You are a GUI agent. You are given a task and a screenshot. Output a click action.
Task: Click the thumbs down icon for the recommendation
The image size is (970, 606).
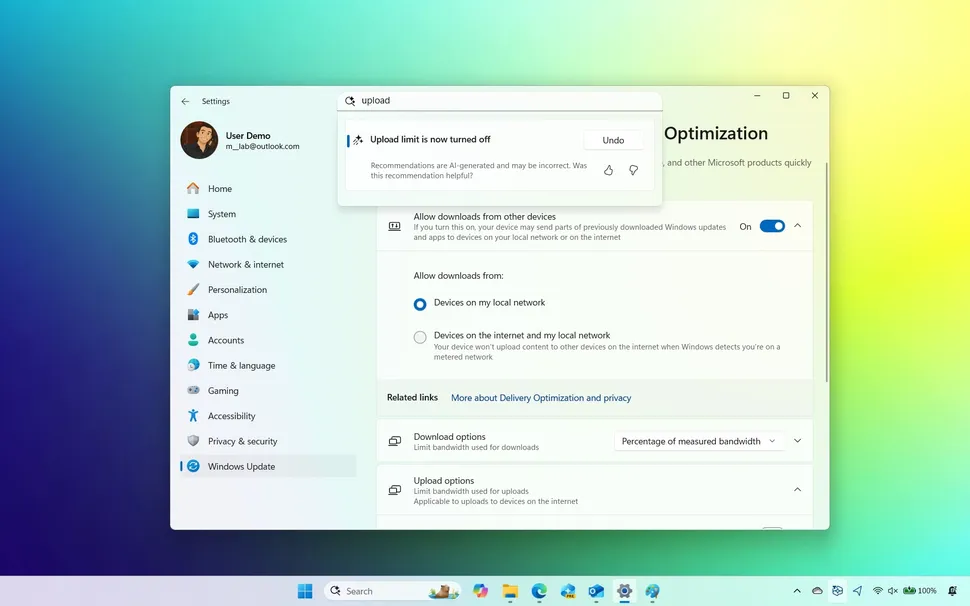[x=633, y=170]
